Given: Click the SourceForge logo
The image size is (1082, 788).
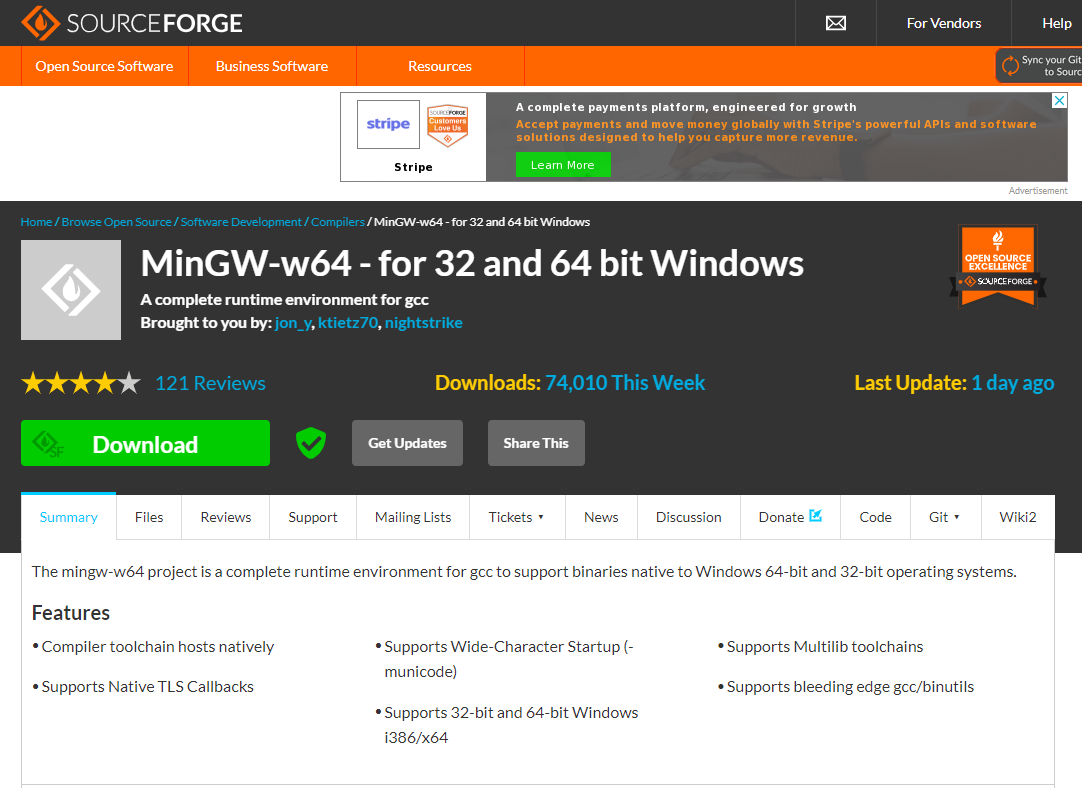Looking at the screenshot, I should (131, 23).
